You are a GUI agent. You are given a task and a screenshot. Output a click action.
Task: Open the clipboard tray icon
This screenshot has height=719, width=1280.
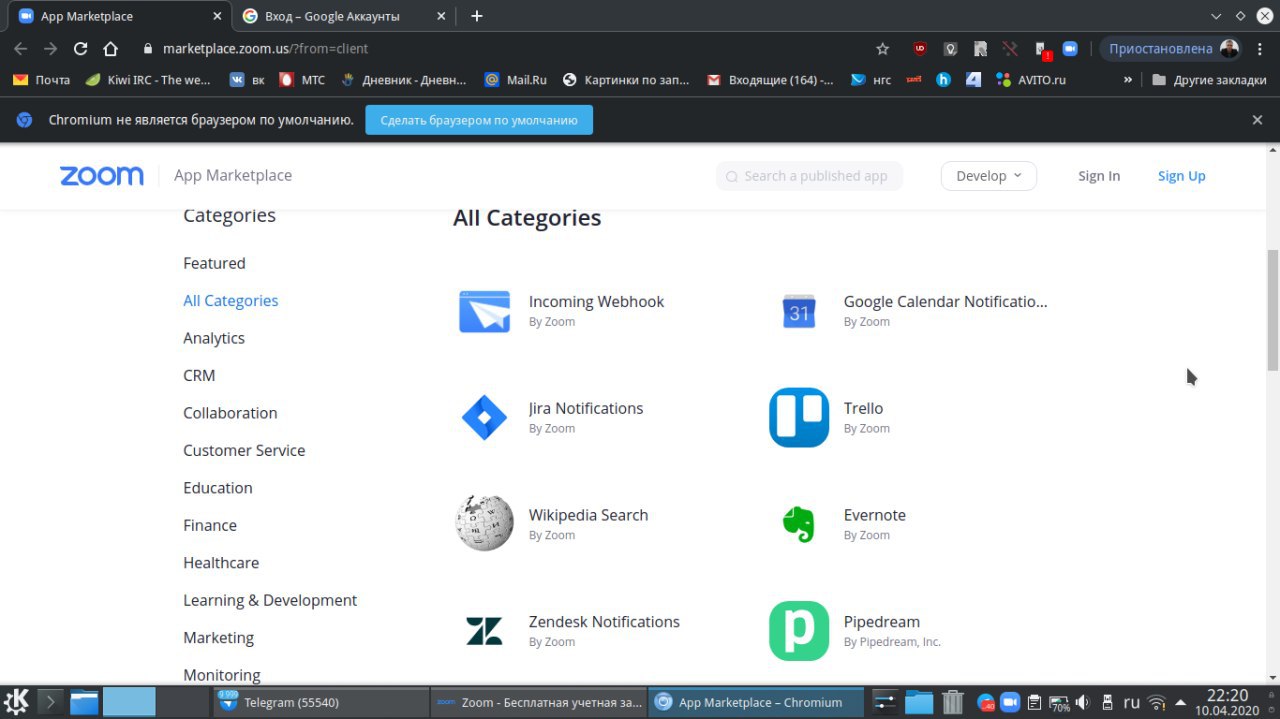coord(1034,702)
